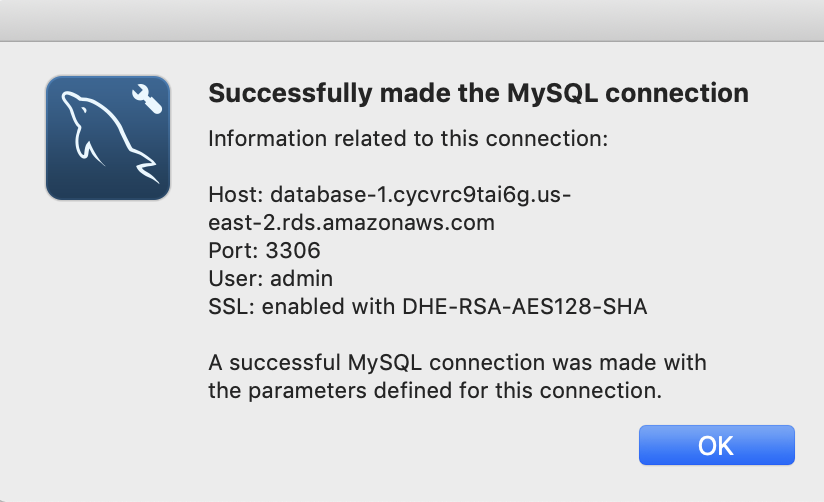824x502 pixels.
Task: Click the MySQL Workbench dolphin icon
Action: tap(108, 138)
